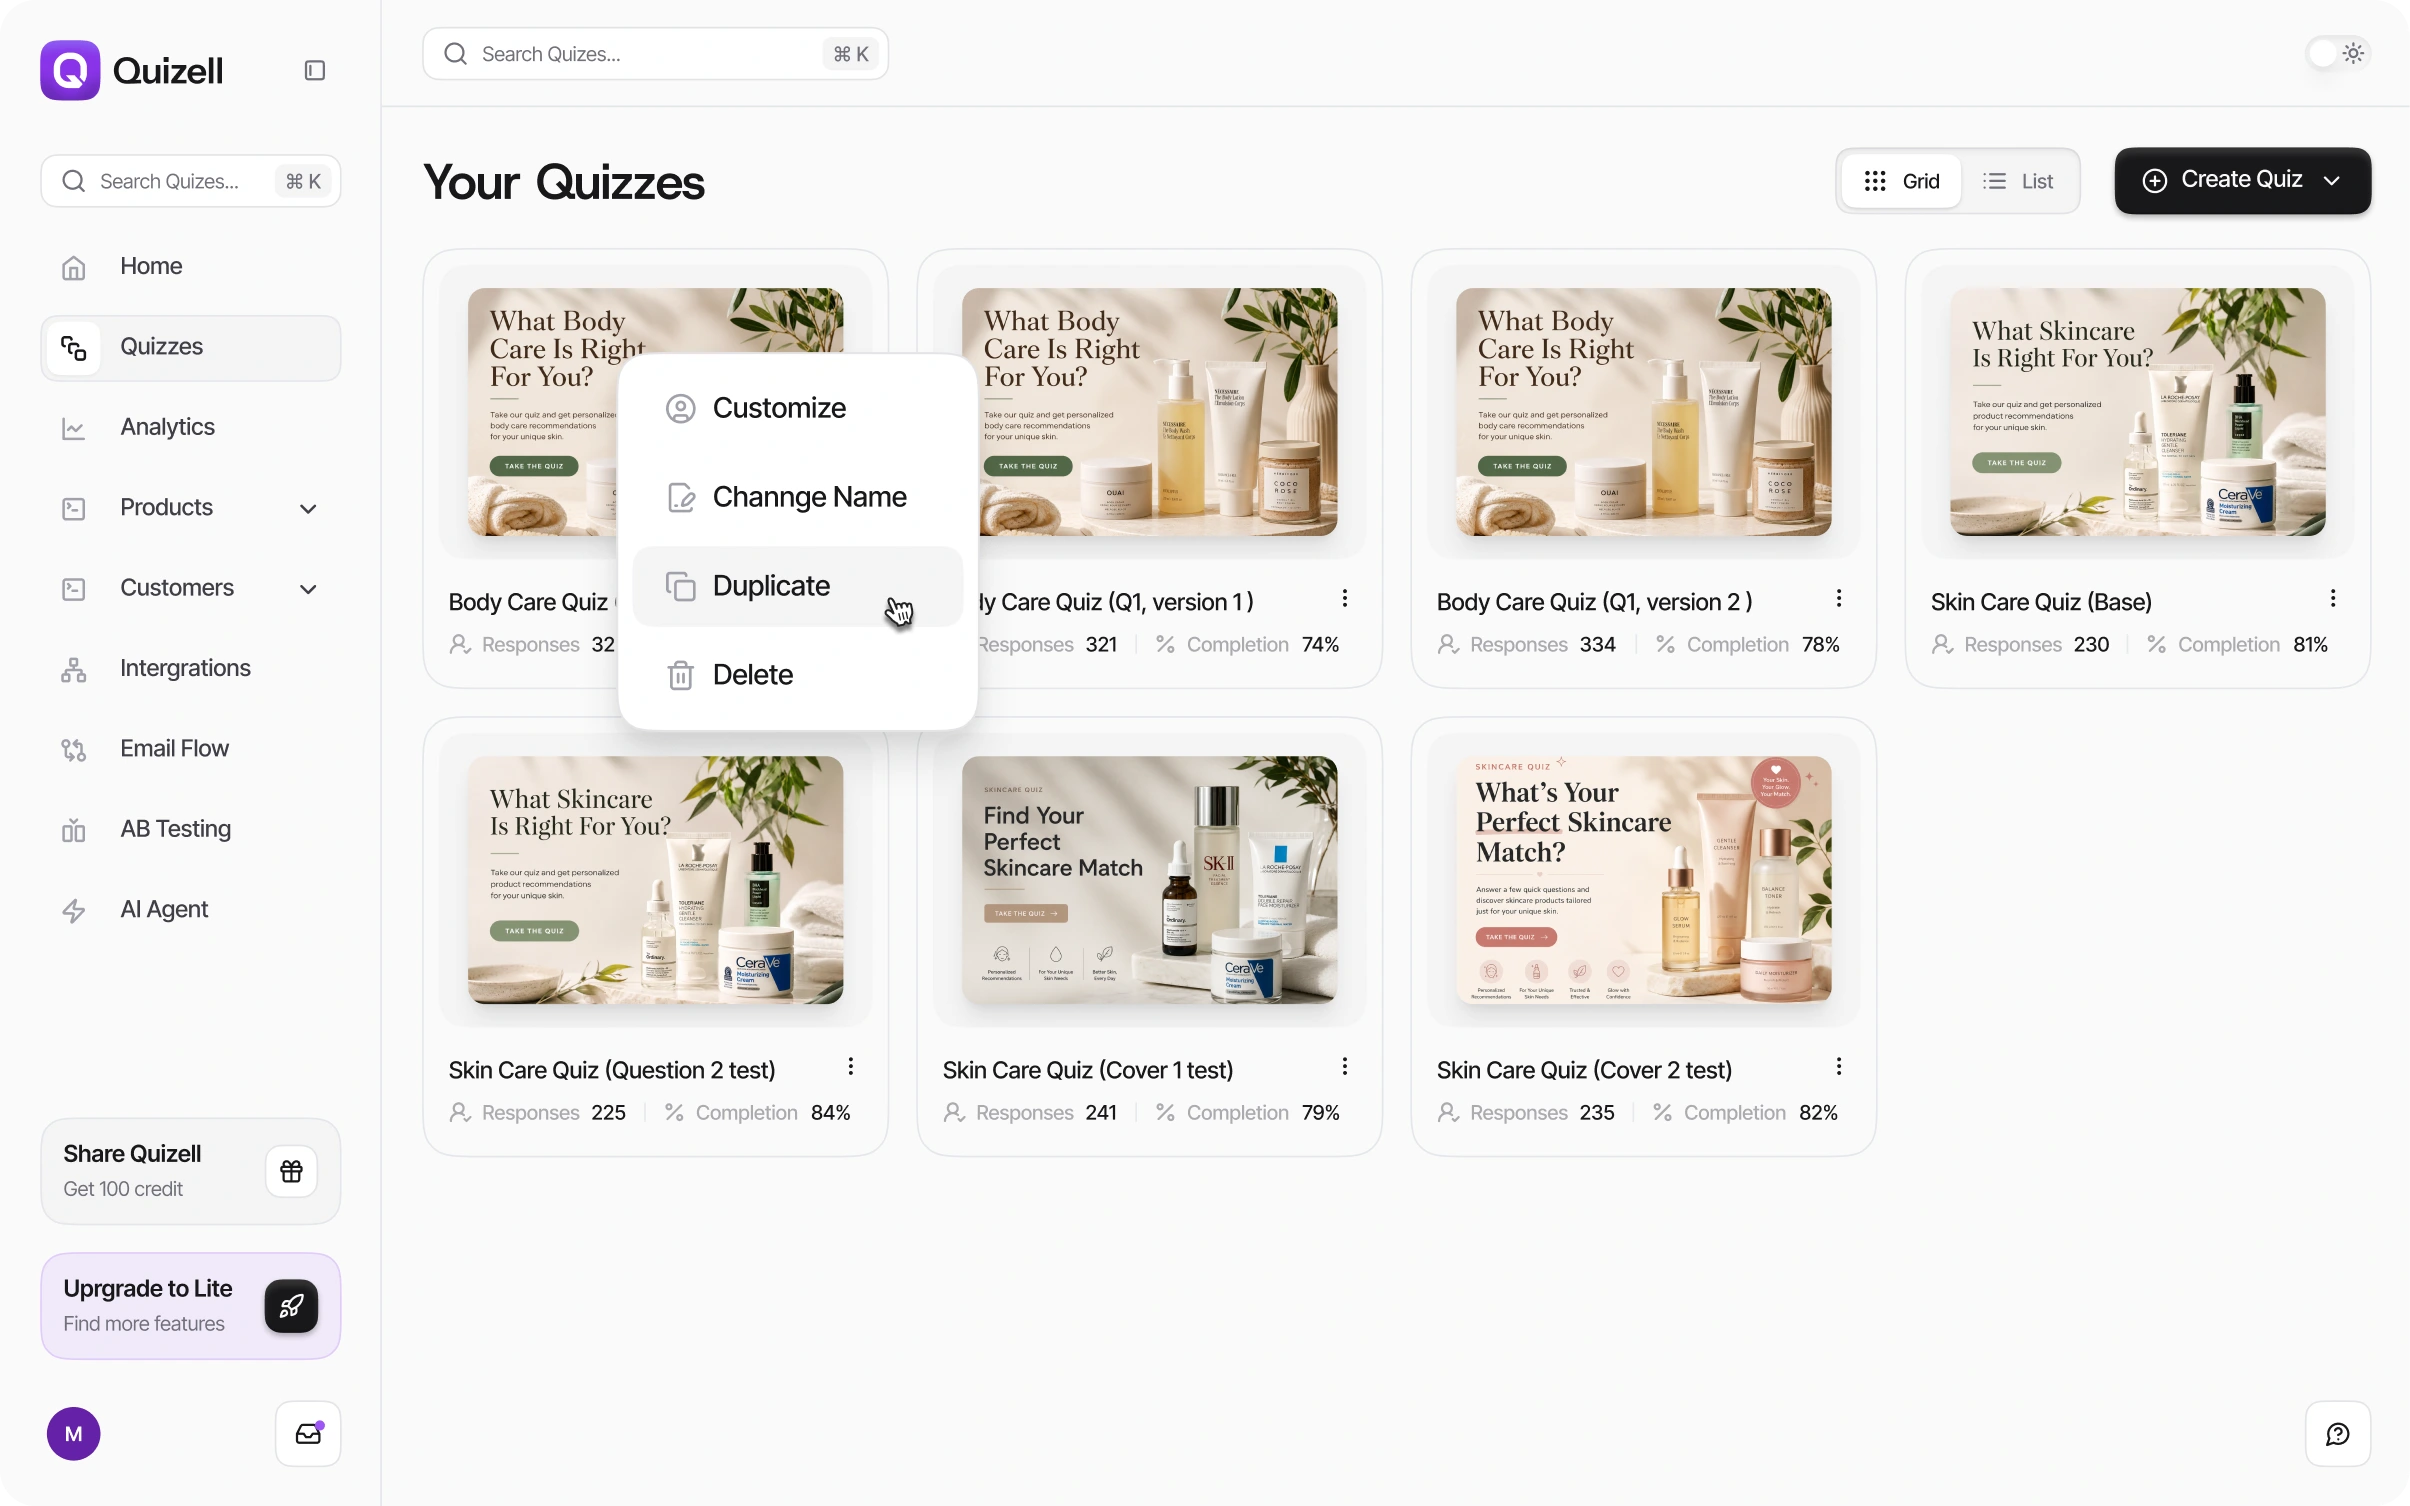Open options for Skin Care Quiz (Cover 1 test)
Image resolution: width=2410 pixels, height=1506 pixels.
(1345, 1066)
